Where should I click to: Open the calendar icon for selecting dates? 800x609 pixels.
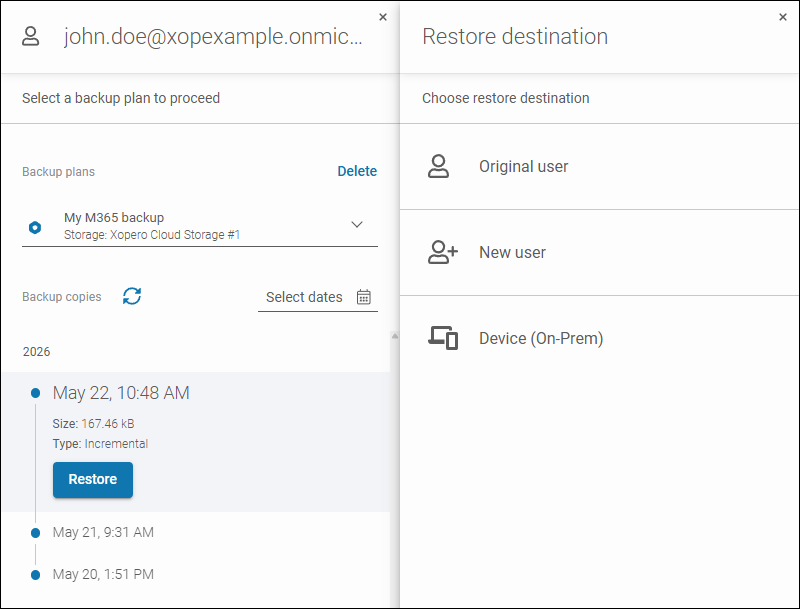coord(364,297)
